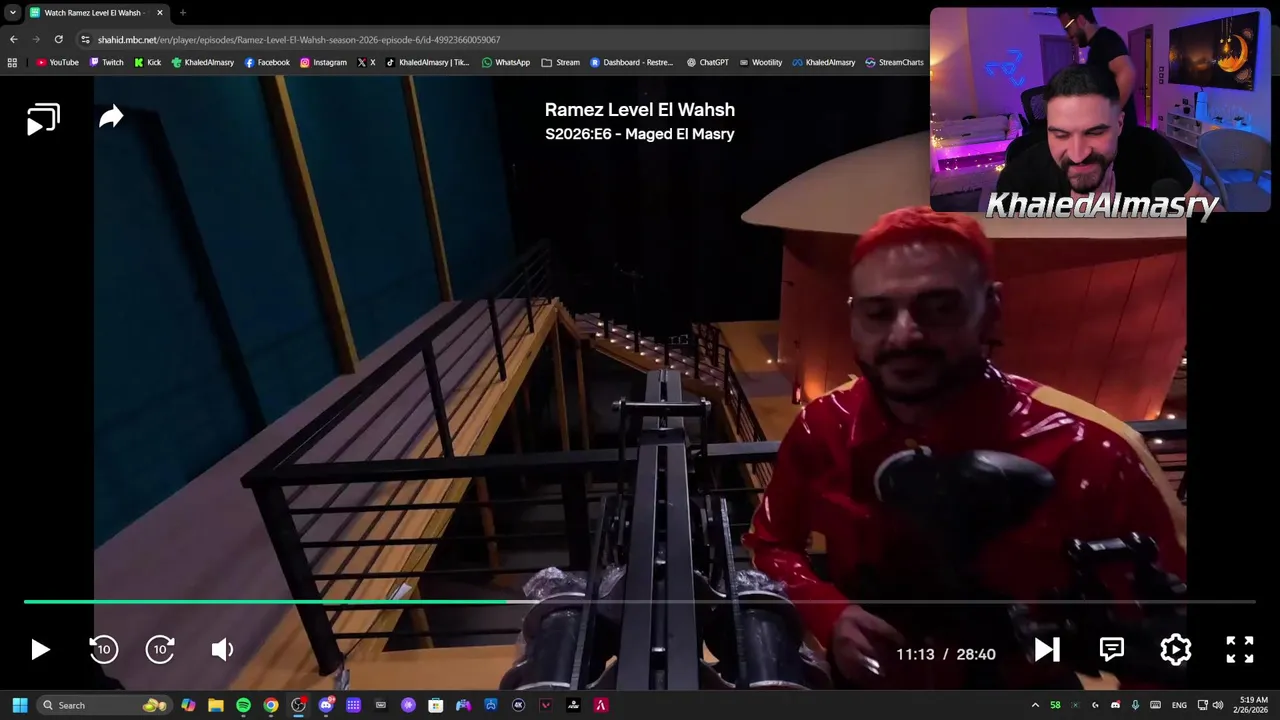Open the Windows Start menu
This screenshot has width=1280, height=720.
click(19, 705)
